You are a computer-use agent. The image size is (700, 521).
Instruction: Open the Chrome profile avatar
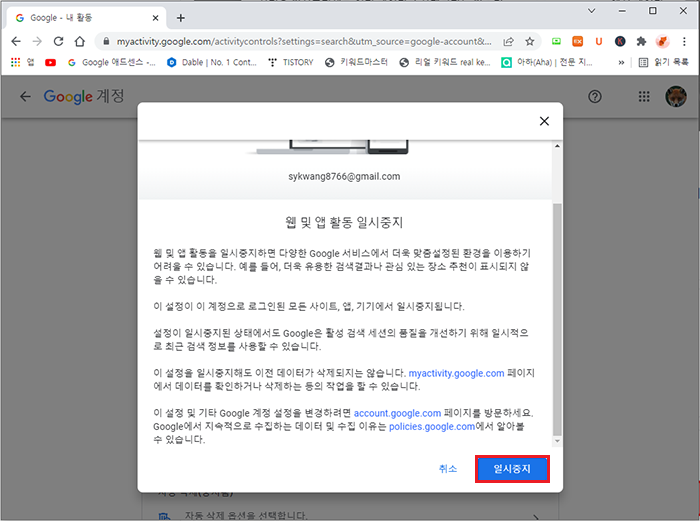coord(662,42)
